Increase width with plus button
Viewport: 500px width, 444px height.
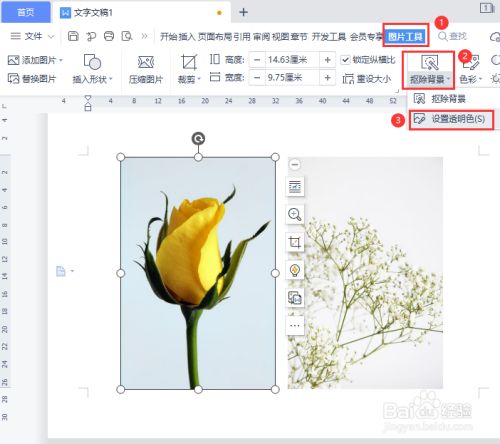point(327,78)
